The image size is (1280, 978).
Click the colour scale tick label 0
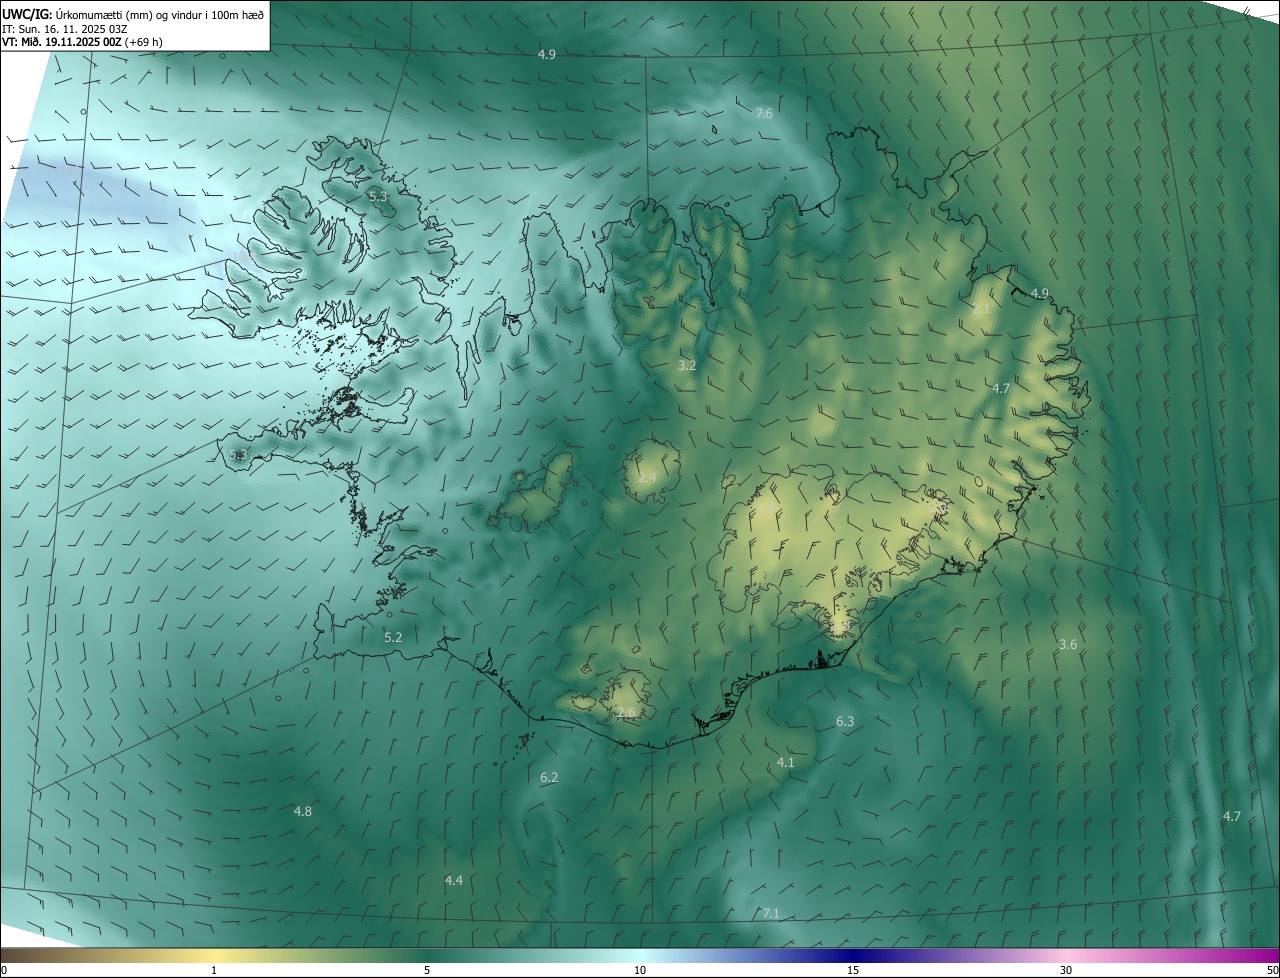point(4,970)
